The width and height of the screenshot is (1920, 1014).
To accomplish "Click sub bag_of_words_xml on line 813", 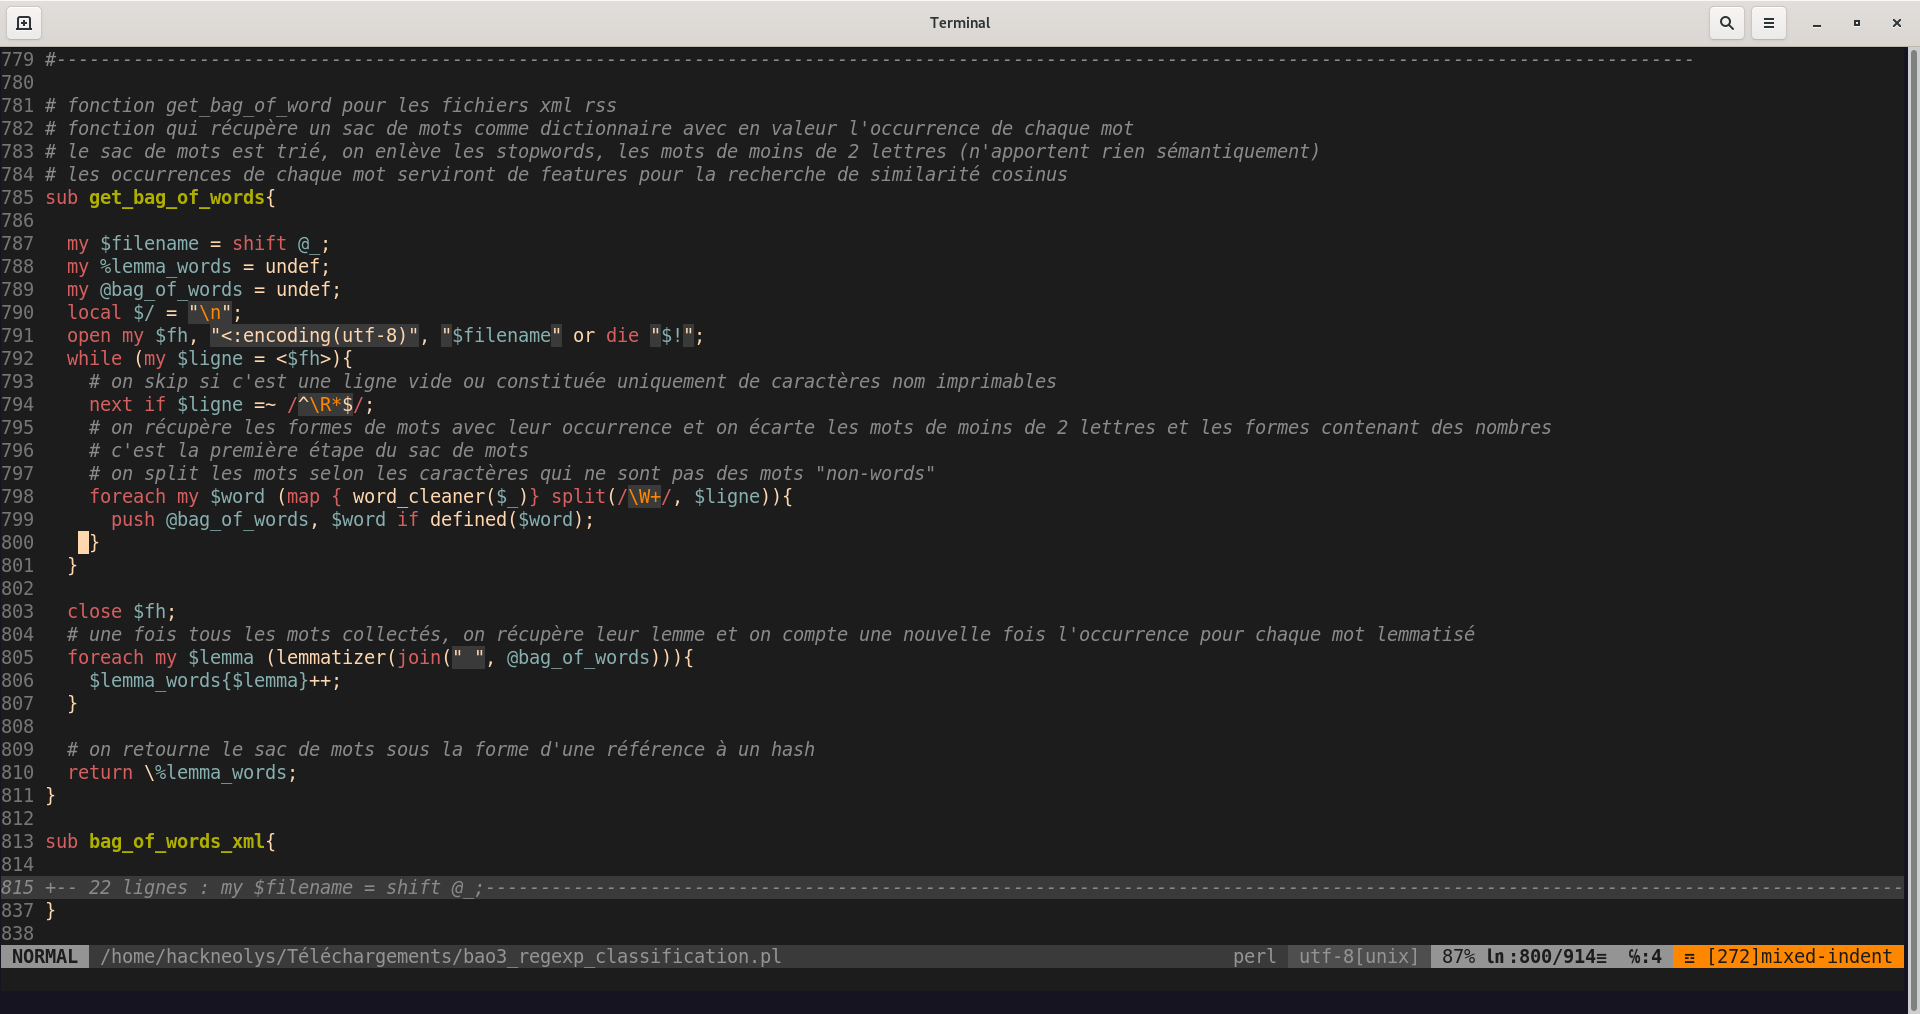I will point(160,841).
